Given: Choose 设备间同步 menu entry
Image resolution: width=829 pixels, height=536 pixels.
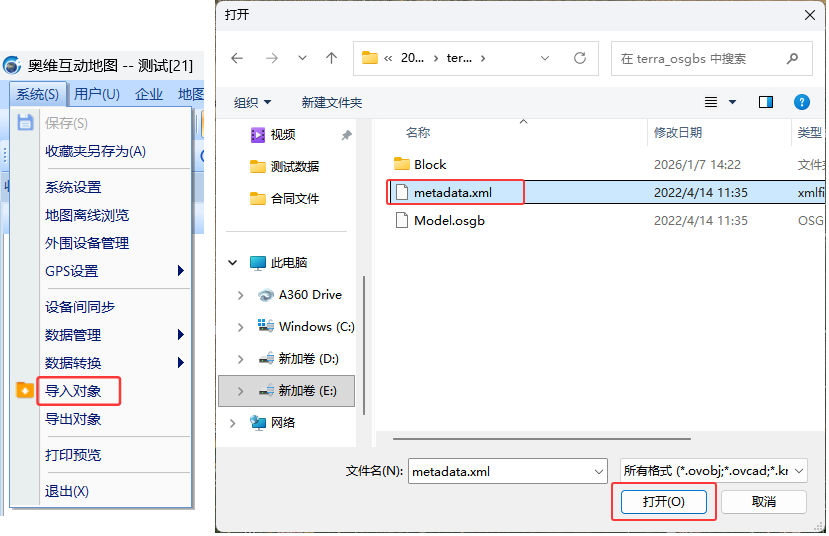Looking at the screenshot, I should click(x=80, y=307).
